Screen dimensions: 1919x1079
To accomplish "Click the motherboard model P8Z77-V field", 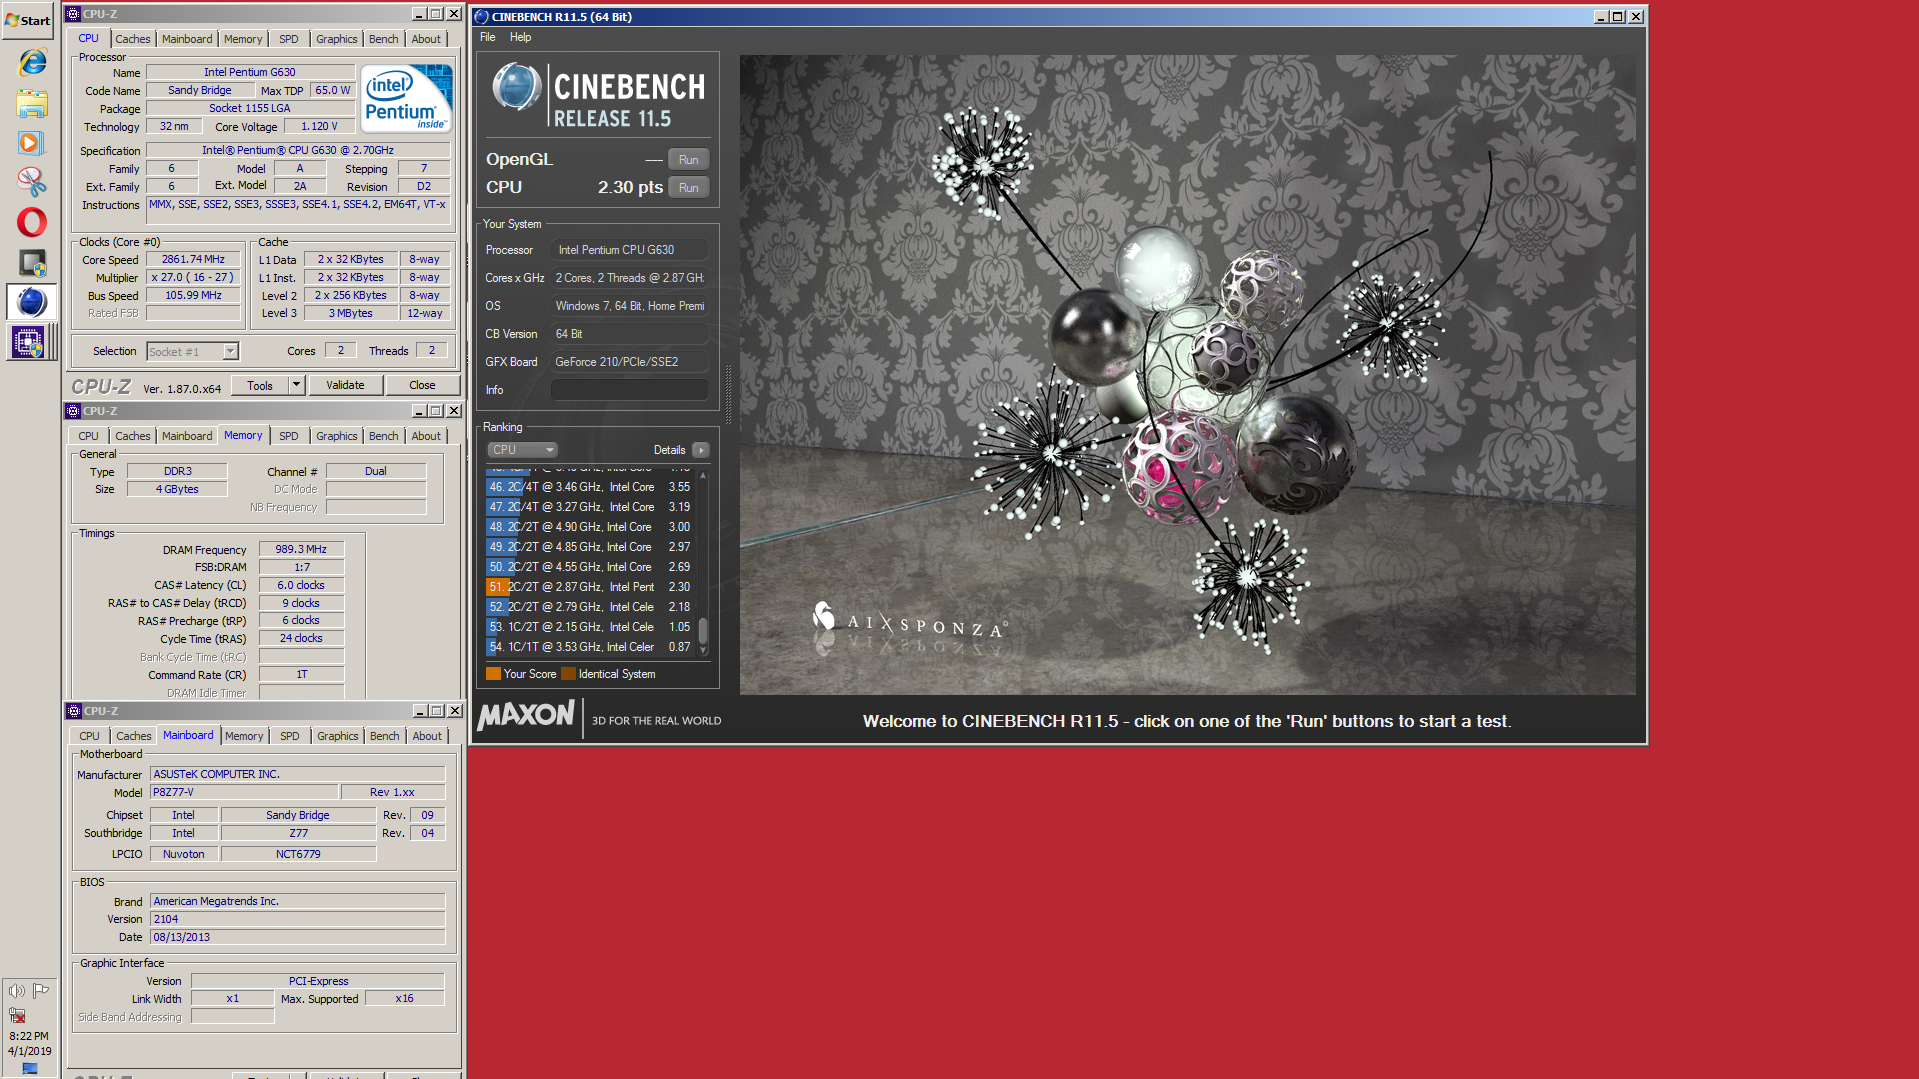I will pyautogui.click(x=243, y=792).
